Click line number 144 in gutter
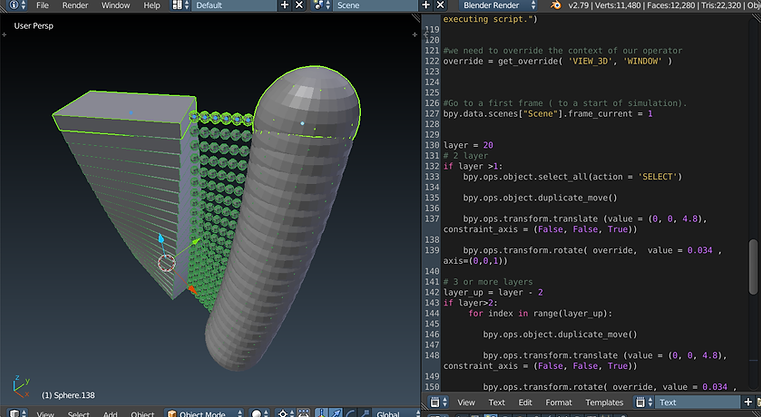 pos(432,313)
